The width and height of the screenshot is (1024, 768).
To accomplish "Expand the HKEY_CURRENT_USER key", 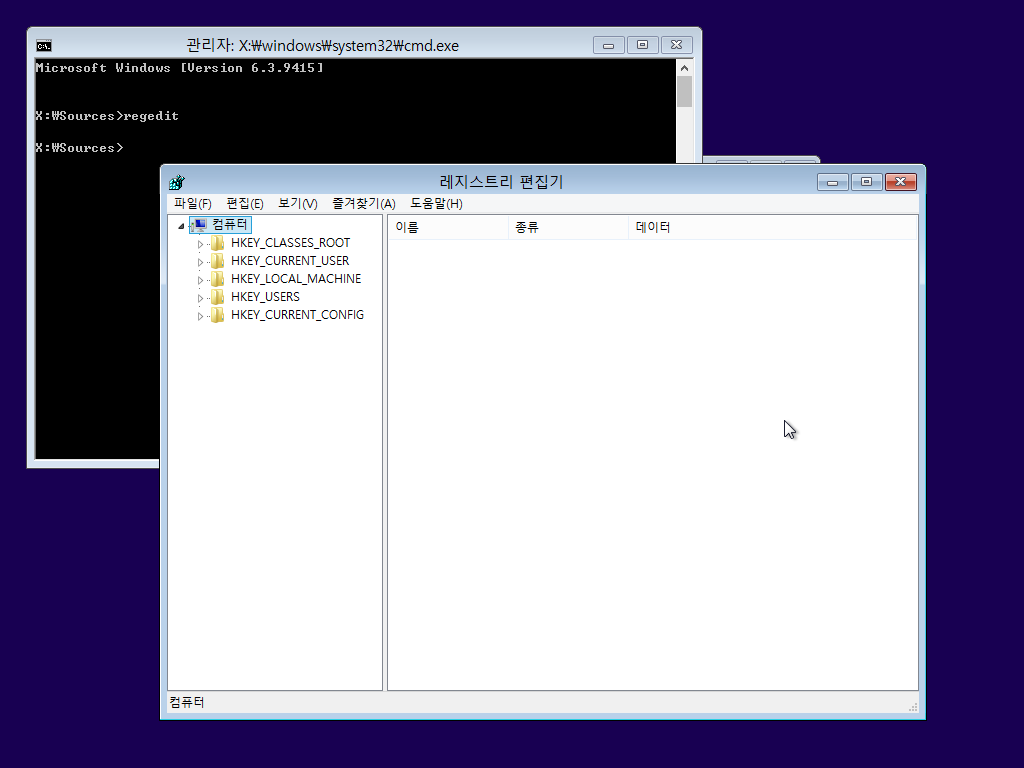I will click(200, 262).
